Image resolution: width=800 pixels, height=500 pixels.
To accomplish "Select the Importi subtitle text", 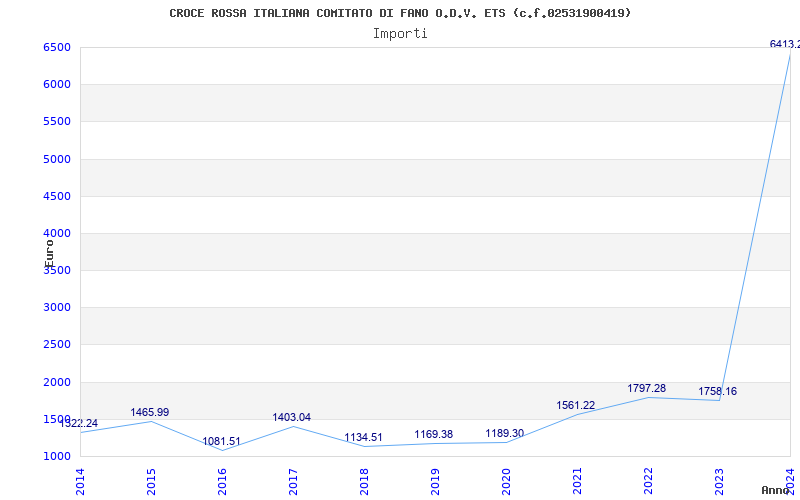I will tap(400, 34).
